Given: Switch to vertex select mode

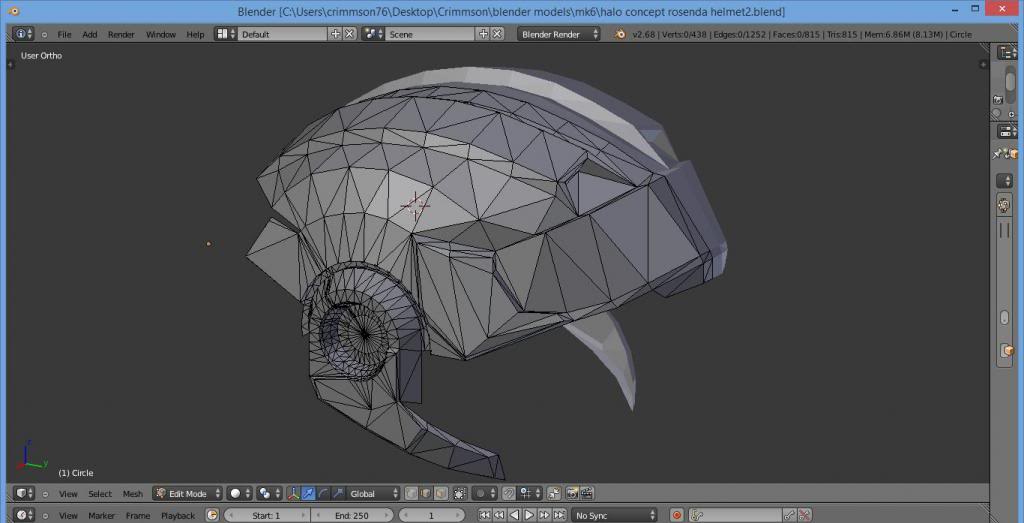Looking at the screenshot, I should tap(411, 494).
